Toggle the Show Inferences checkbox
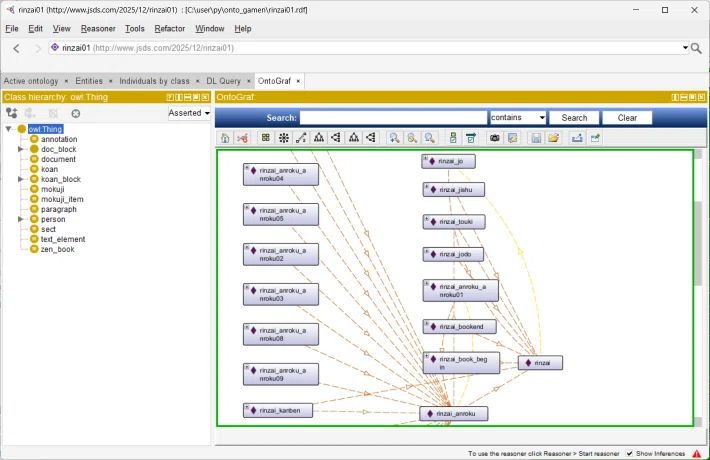The width and height of the screenshot is (710, 460). coord(629,453)
